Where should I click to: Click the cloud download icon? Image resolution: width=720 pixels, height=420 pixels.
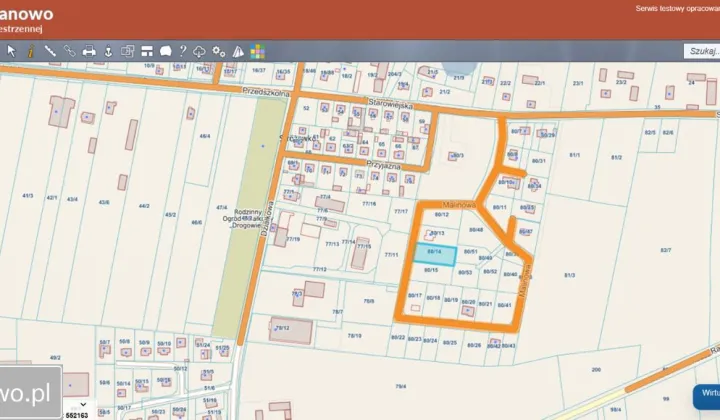pos(199,51)
